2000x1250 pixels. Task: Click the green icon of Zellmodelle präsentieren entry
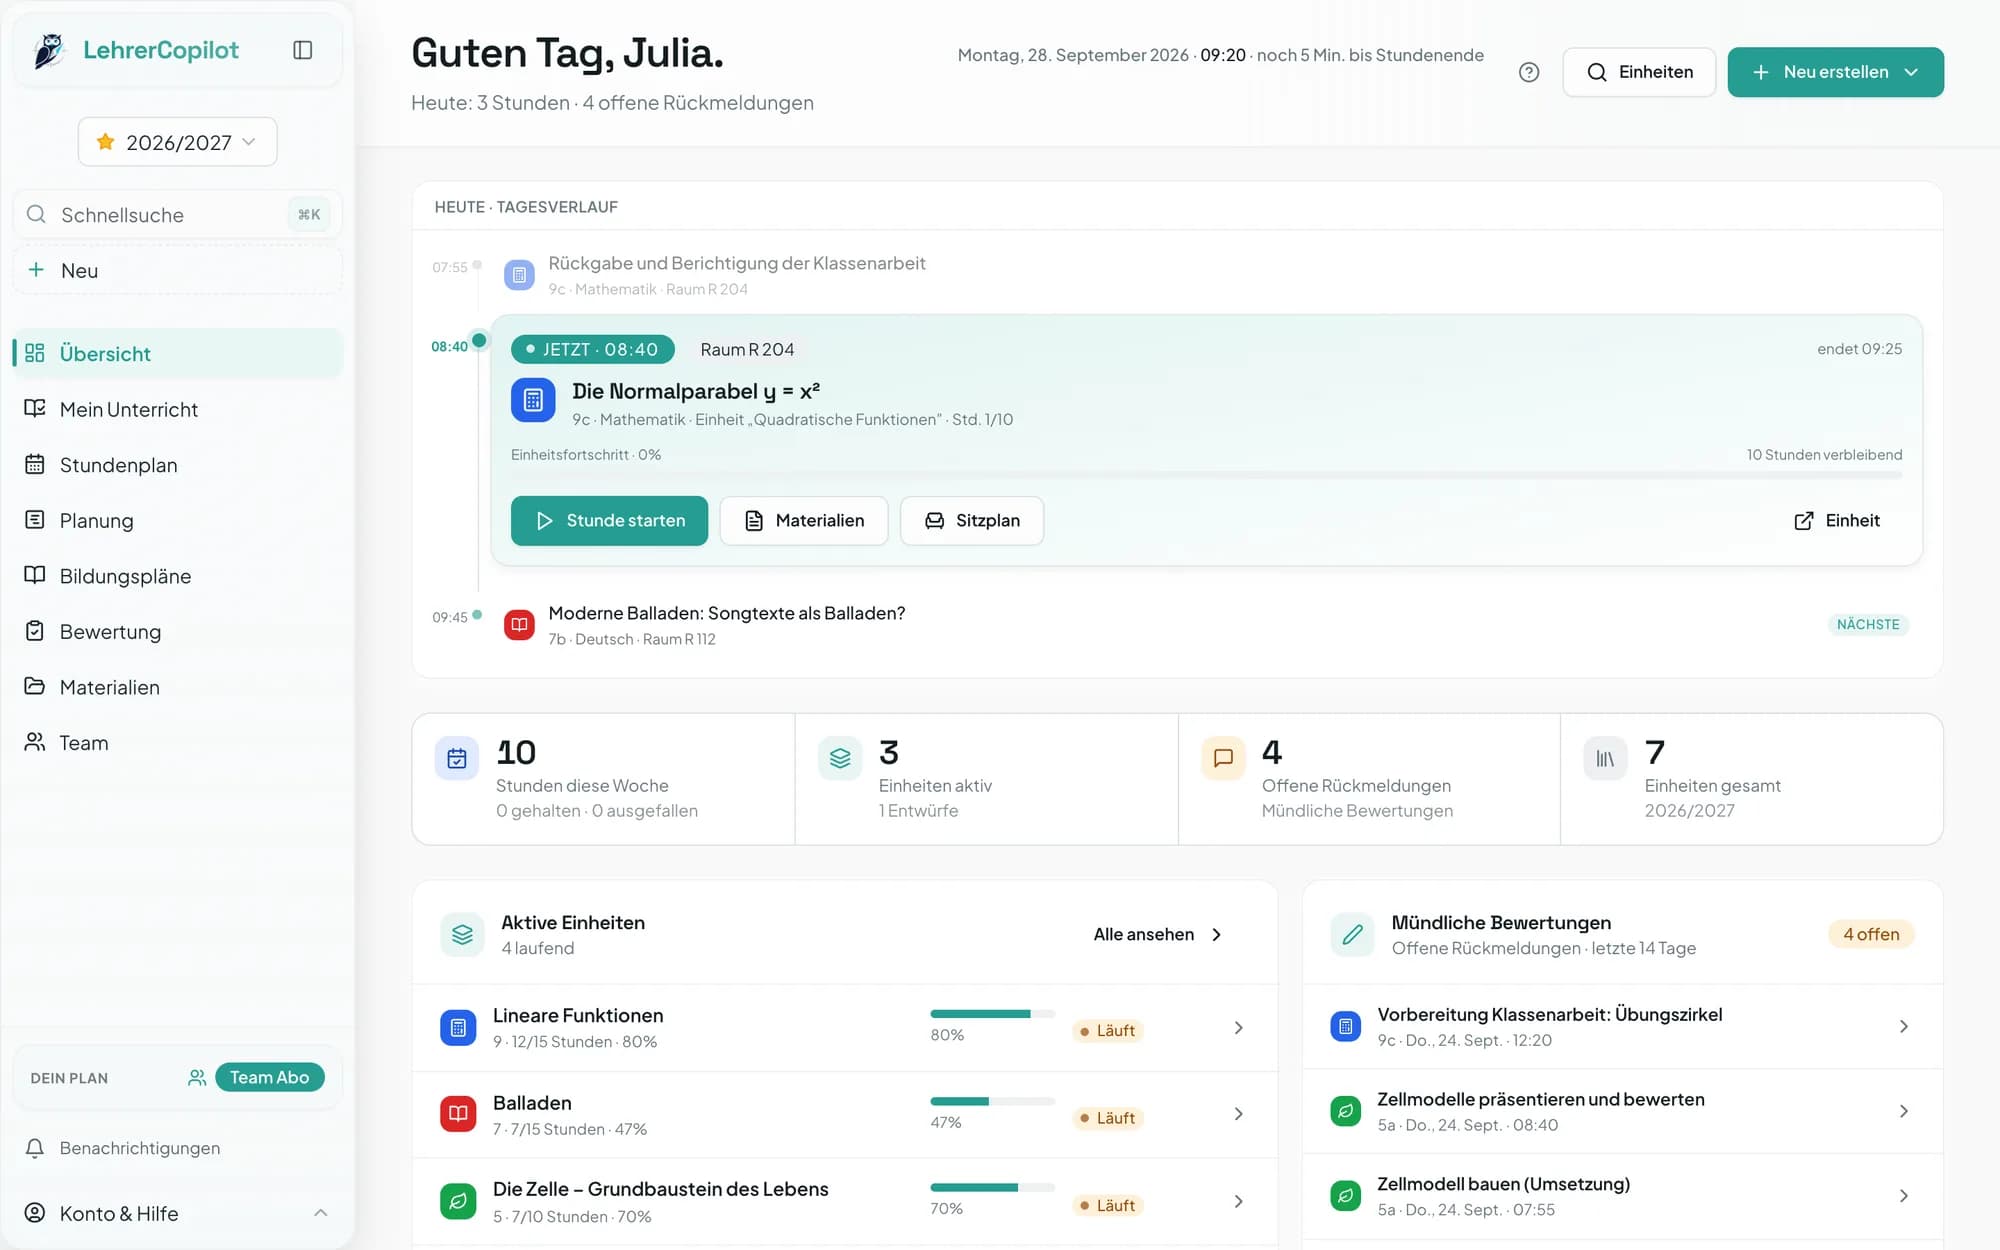pos(1346,1111)
